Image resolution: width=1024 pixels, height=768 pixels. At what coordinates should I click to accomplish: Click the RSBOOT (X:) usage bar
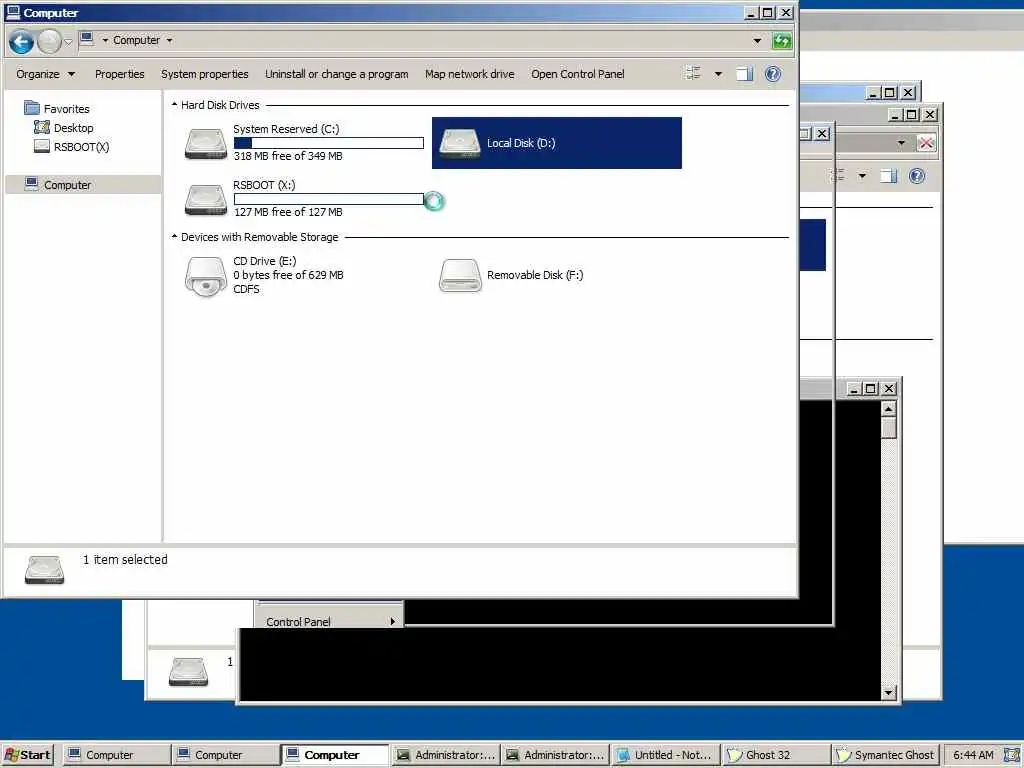click(328, 199)
